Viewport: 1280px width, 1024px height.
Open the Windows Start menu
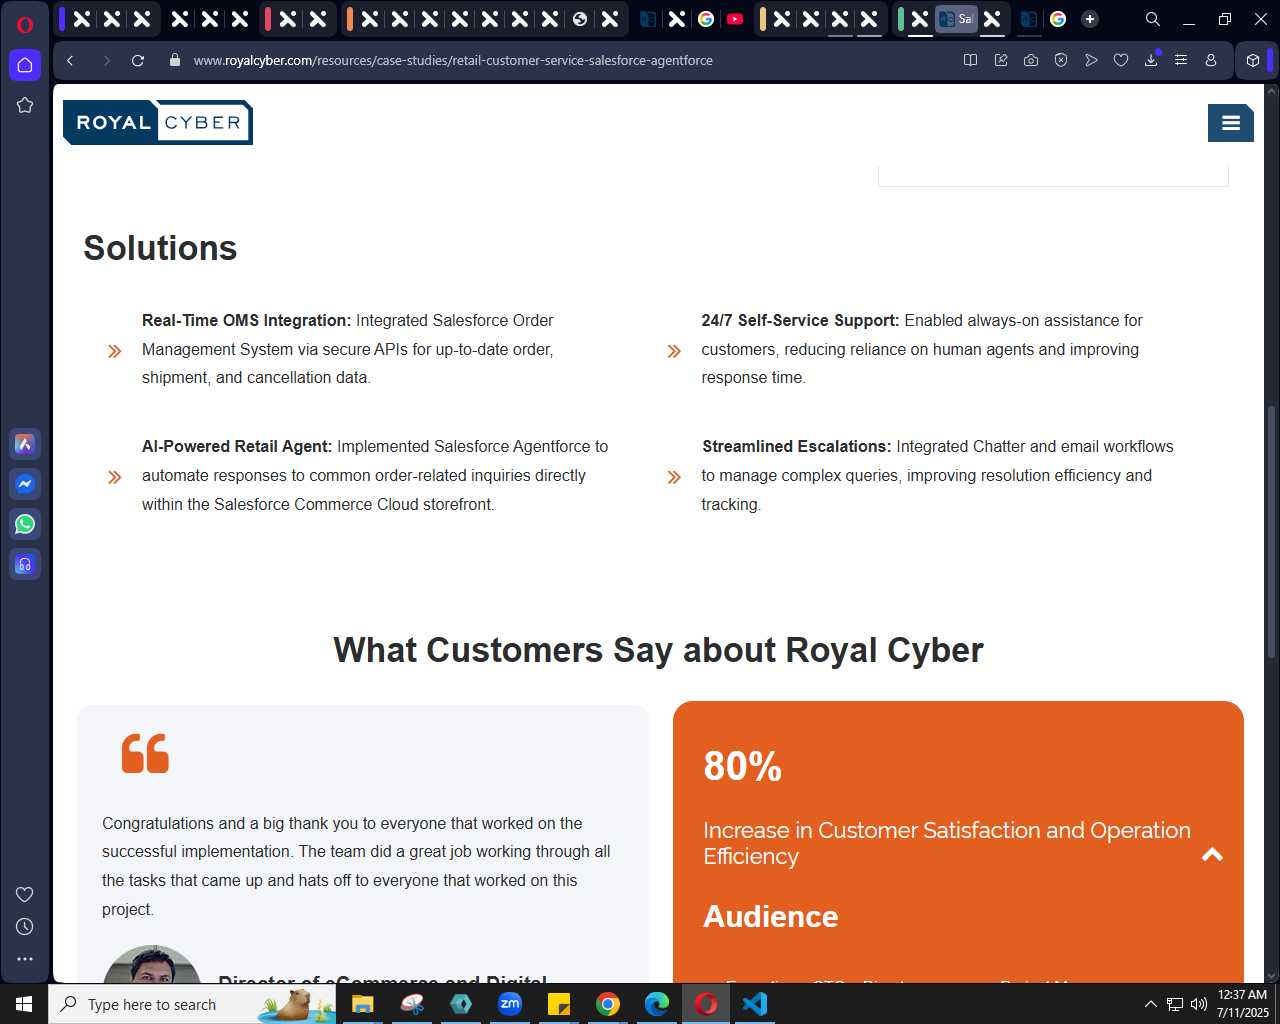24,1004
